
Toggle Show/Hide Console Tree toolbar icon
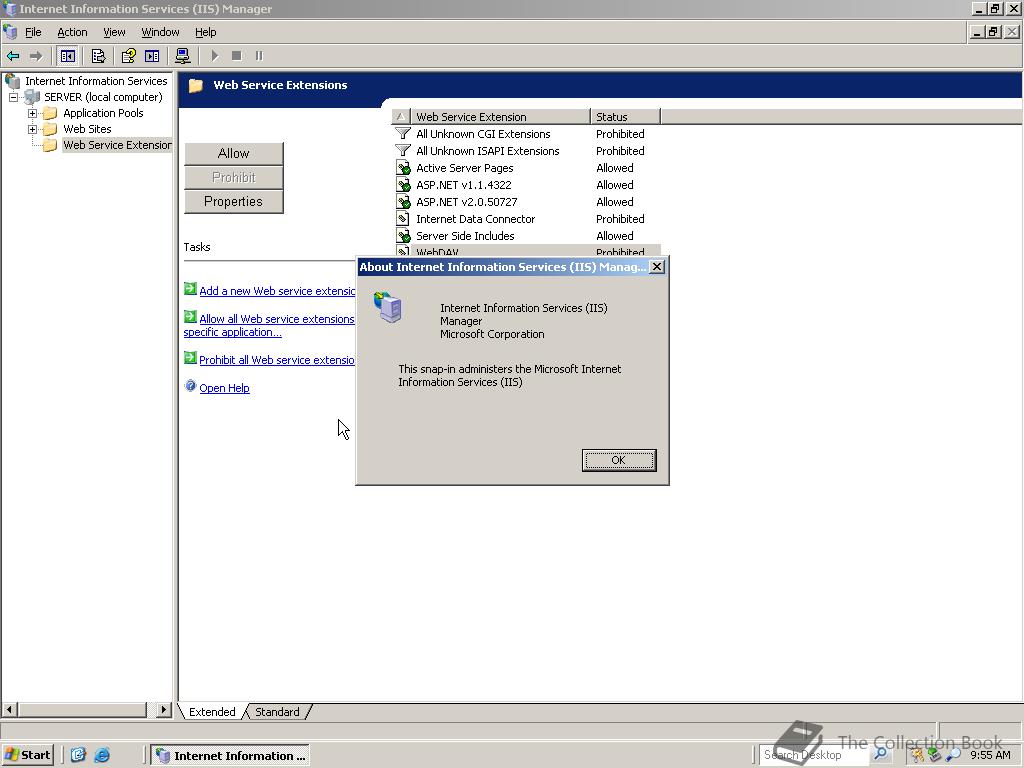tap(67, 56)
